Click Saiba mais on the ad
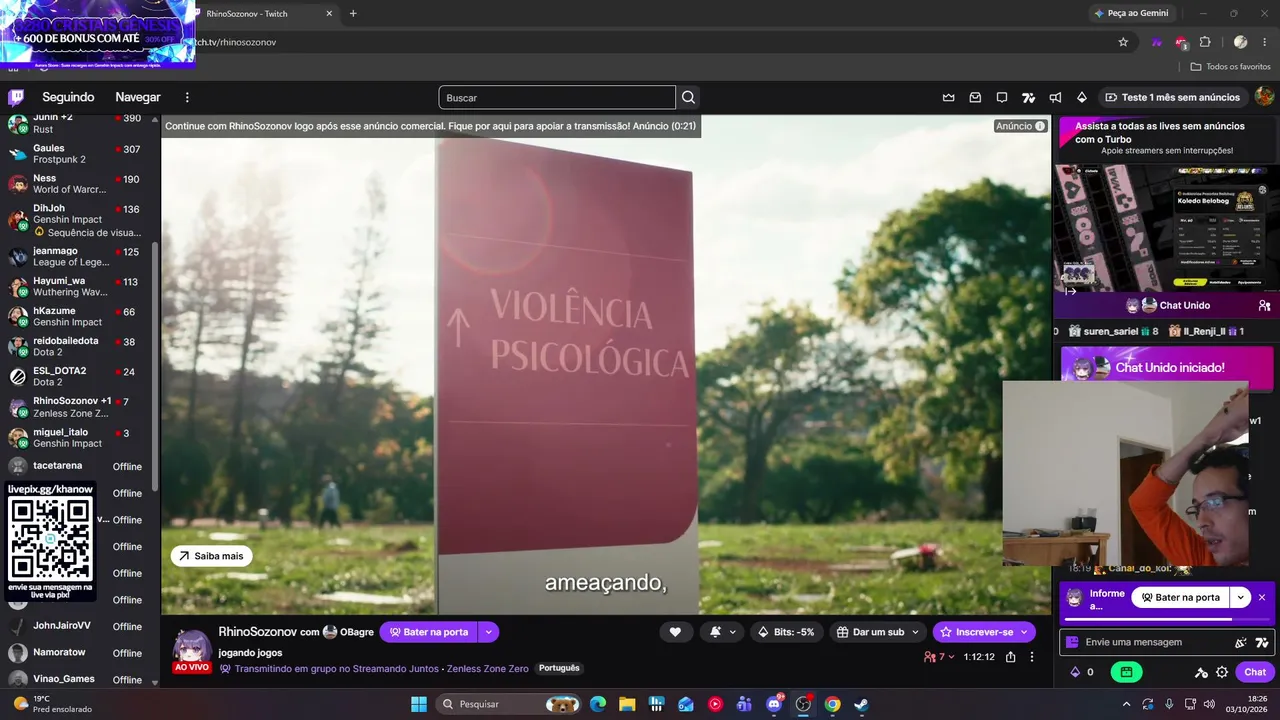Screen dimensions: 1280x720 pos(211,556)
